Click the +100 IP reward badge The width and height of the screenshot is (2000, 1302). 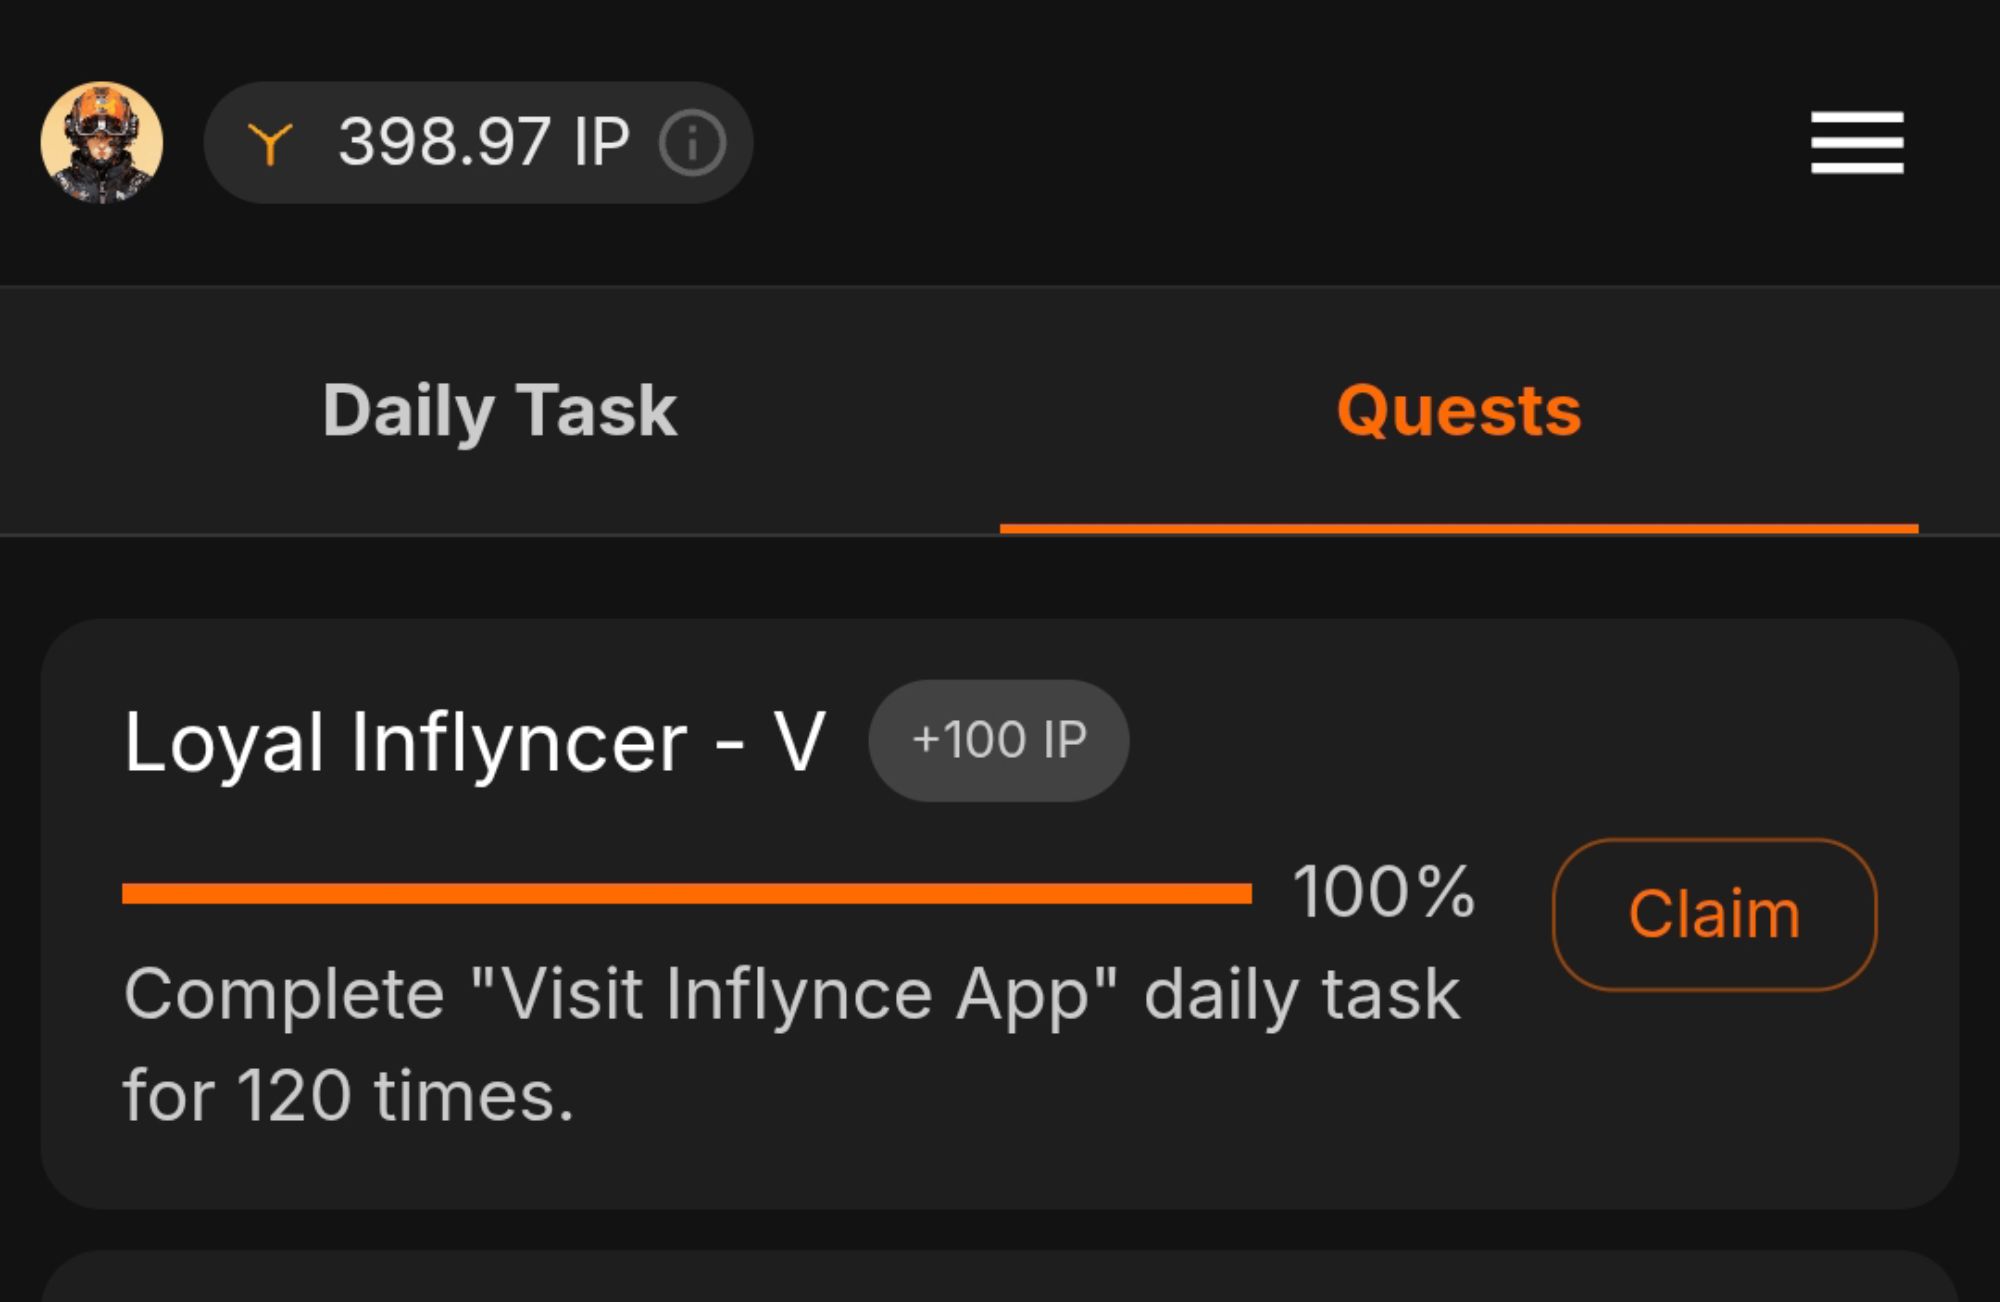pos(998,740)
